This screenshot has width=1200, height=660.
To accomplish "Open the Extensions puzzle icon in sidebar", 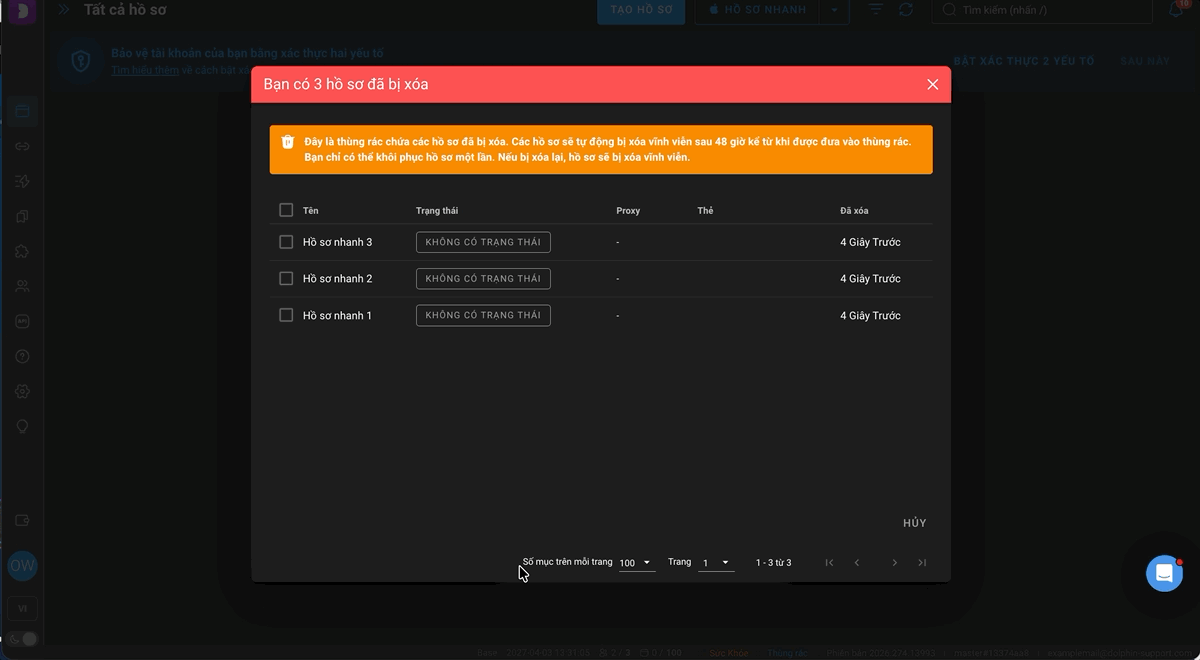I will [22, 251].
